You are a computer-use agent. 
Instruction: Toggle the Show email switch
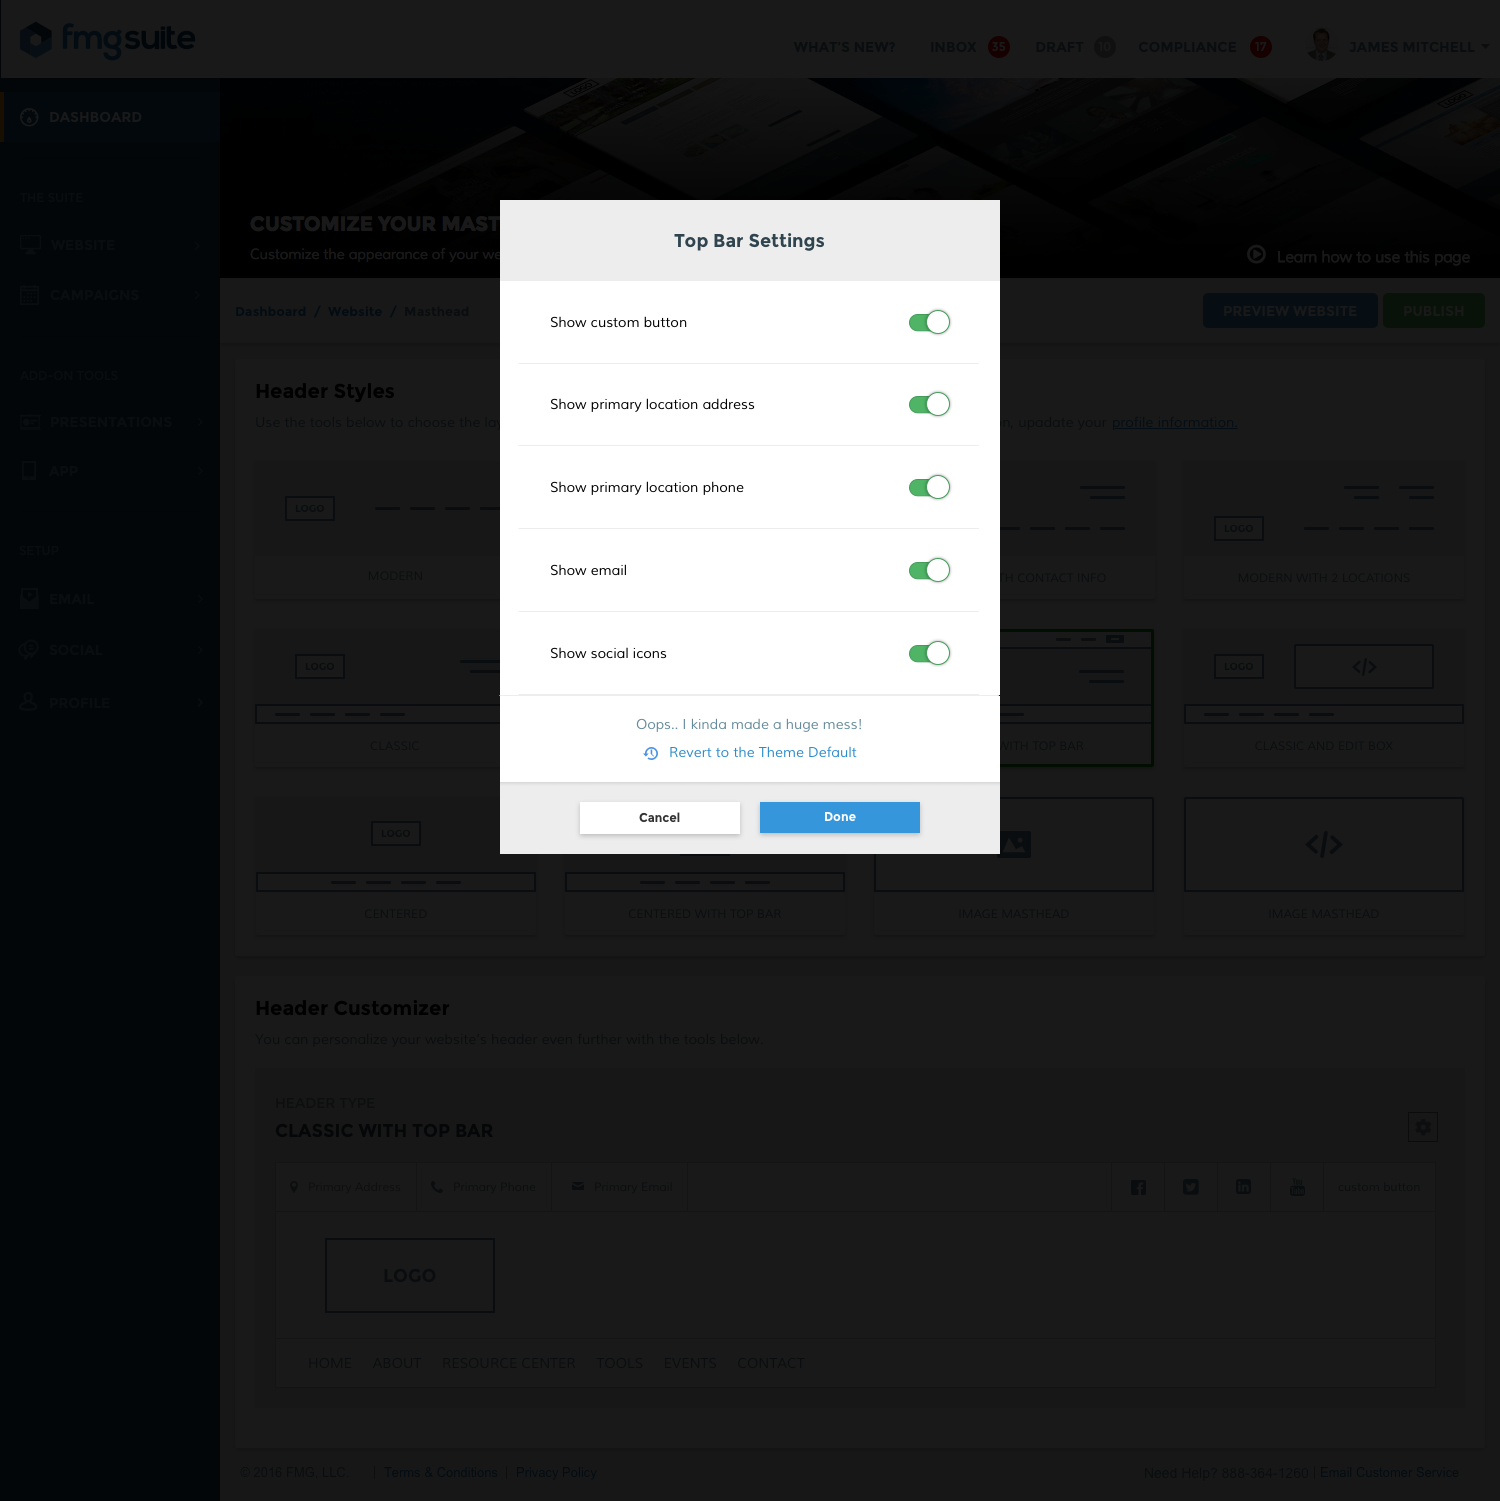[x=928, y=570]
